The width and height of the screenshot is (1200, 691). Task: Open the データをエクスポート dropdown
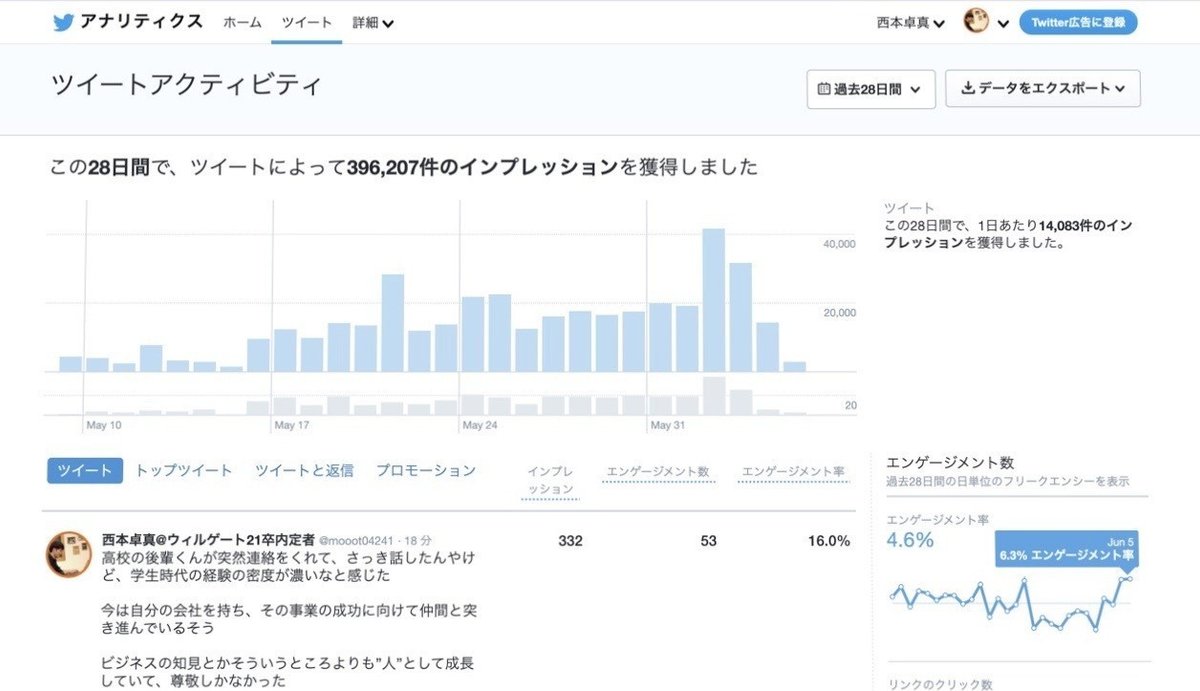(x=1042, y=89)
